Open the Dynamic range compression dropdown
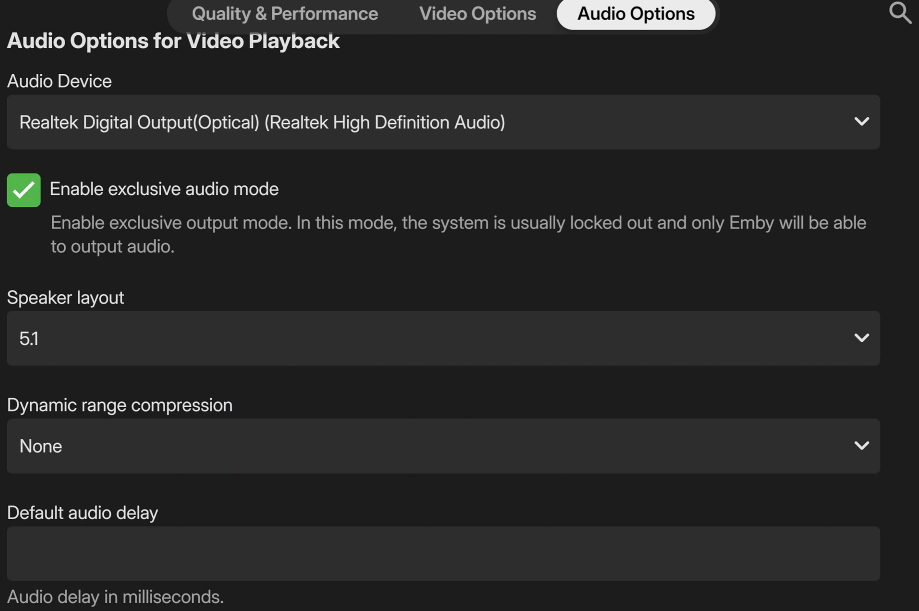Viewport: 919px width, 611px height. pyautogui.click(x=443, y=446)
